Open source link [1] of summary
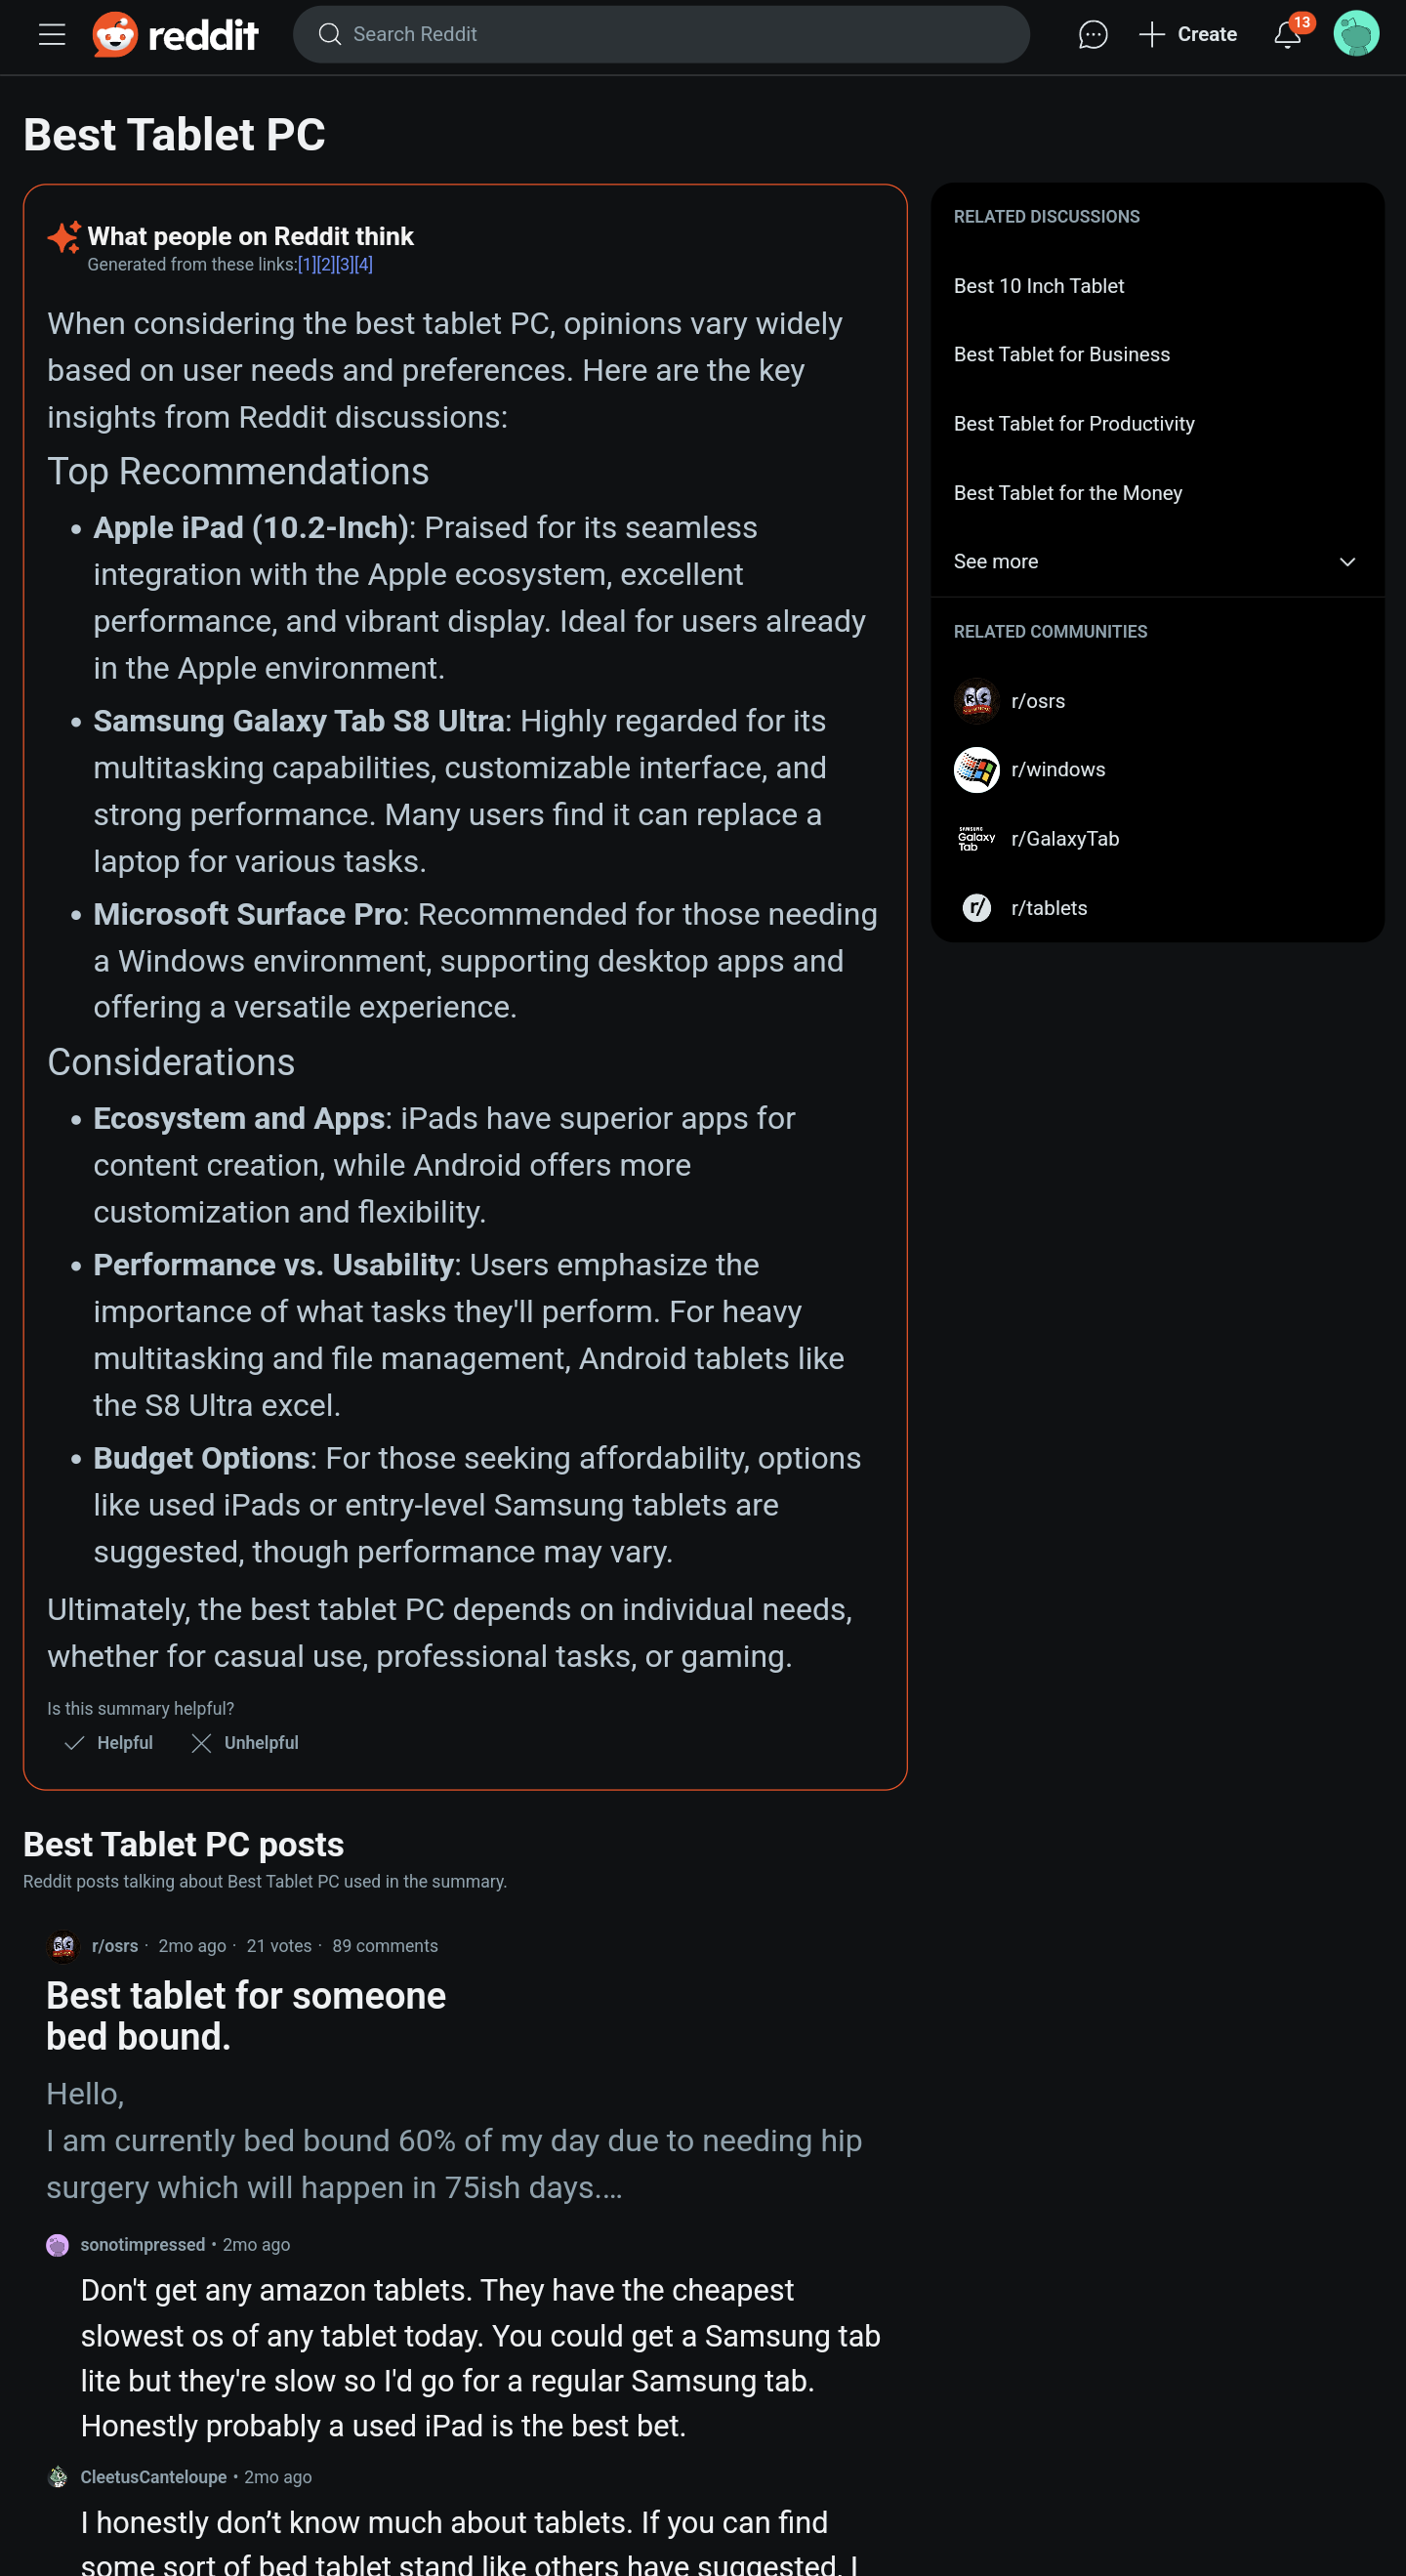 pos(306,265)
